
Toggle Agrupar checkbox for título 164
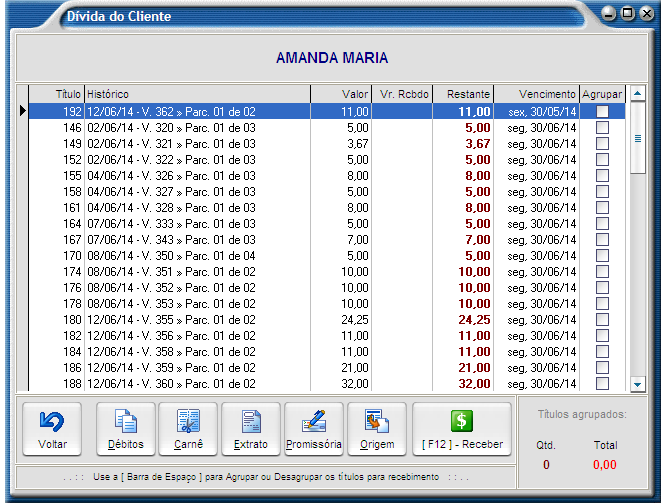[602, 223]
